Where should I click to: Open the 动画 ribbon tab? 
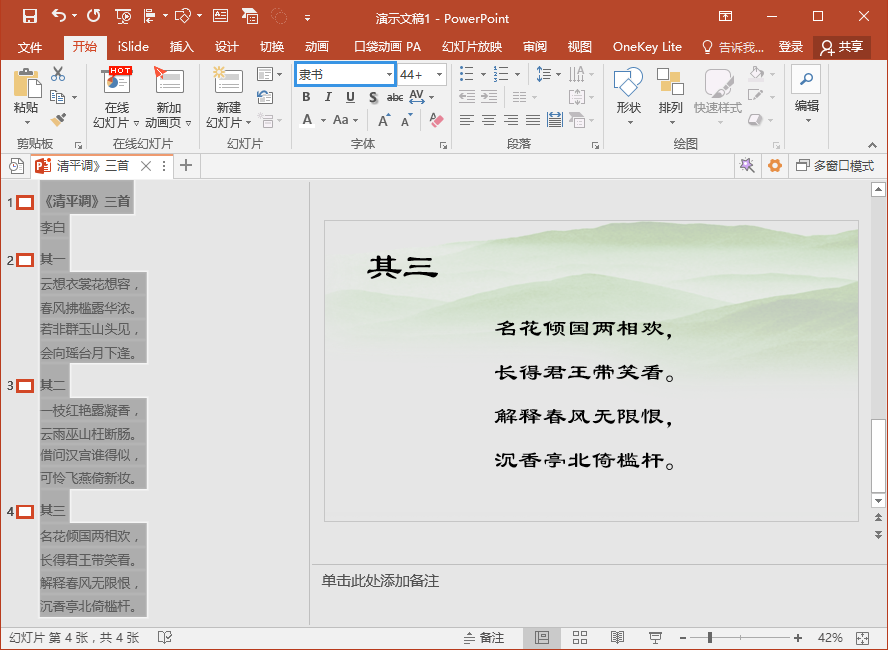pyautogui.click(x=317, y=47)
